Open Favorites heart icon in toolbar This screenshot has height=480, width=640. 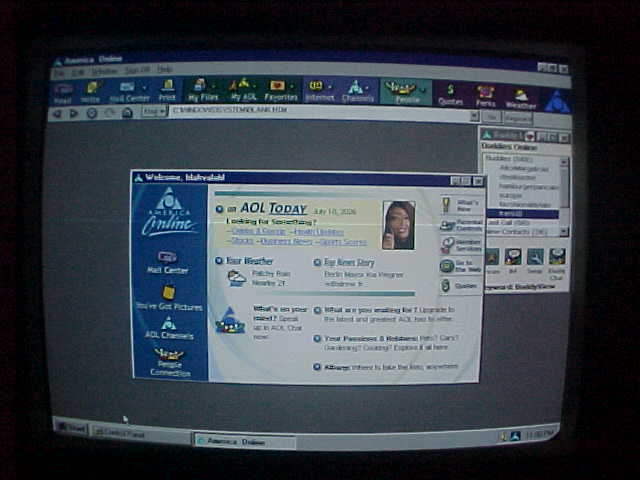pos(280,91)
